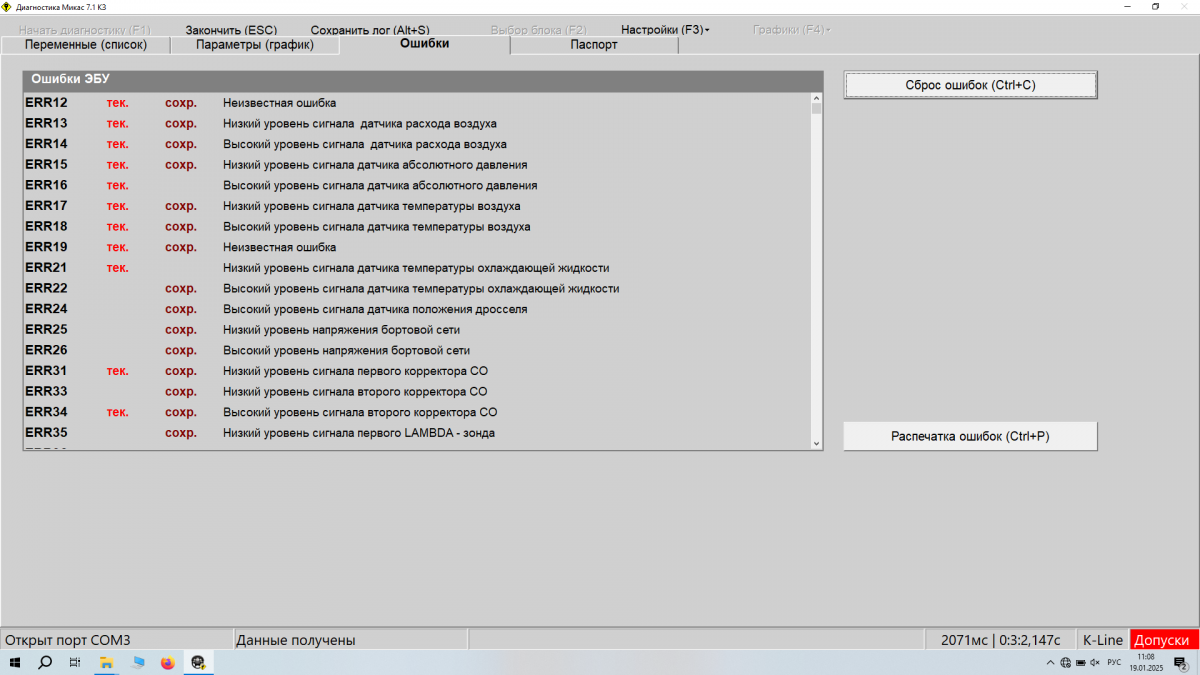The image size is (1200, 675).
Task: Click the taskbar search magnifier icon
Action: coord(45,662)
